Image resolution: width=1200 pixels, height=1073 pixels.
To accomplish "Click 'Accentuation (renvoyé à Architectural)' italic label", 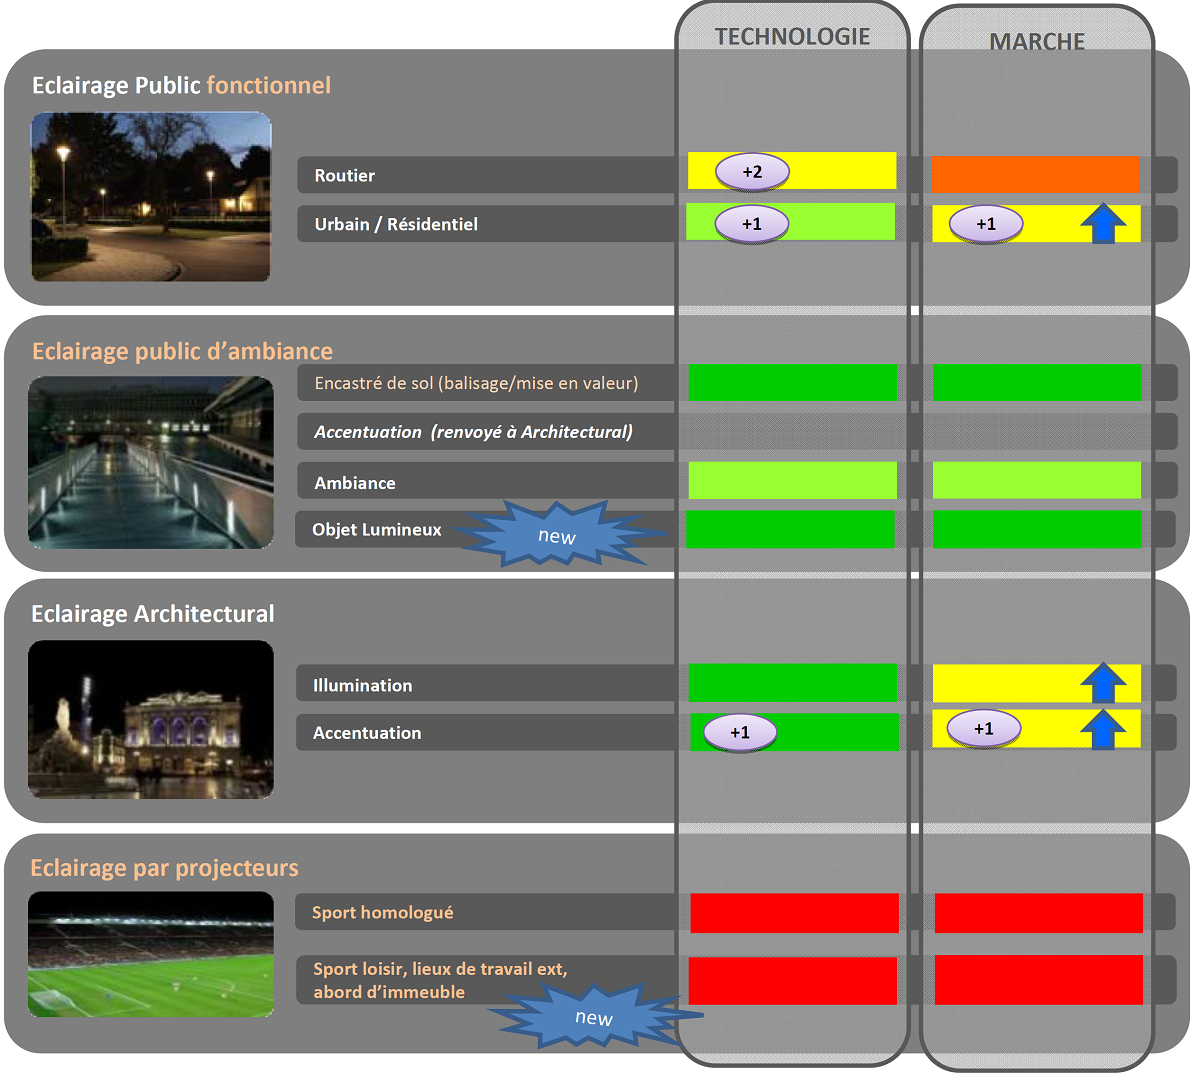I will point(473,432).
